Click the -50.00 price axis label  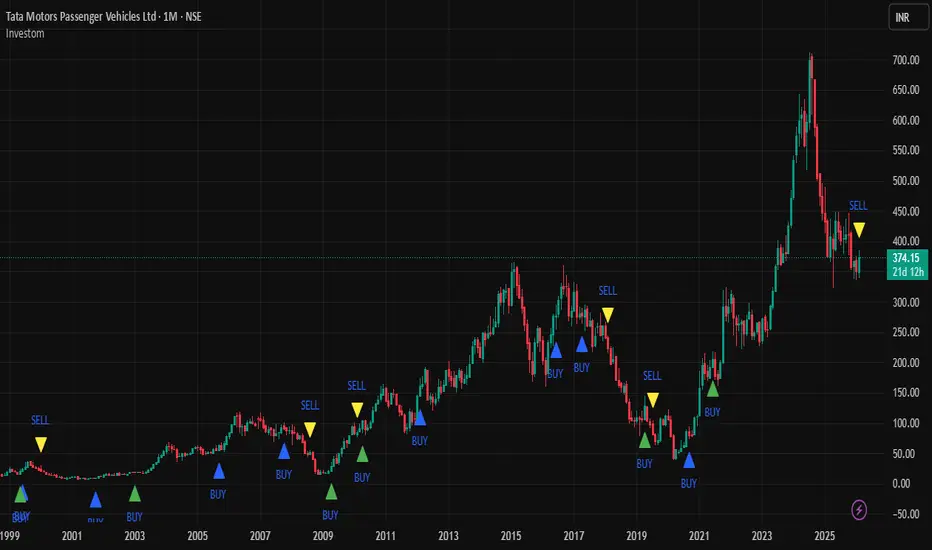[905, 514]
